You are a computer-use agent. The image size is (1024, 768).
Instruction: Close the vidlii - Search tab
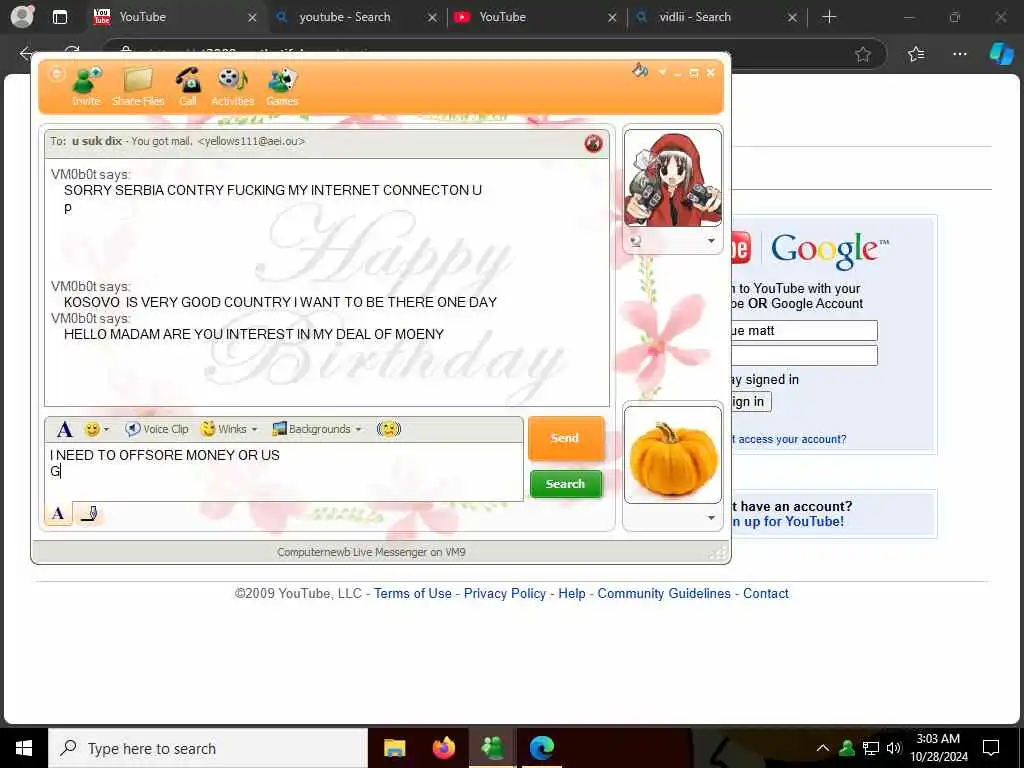[792, 18]
